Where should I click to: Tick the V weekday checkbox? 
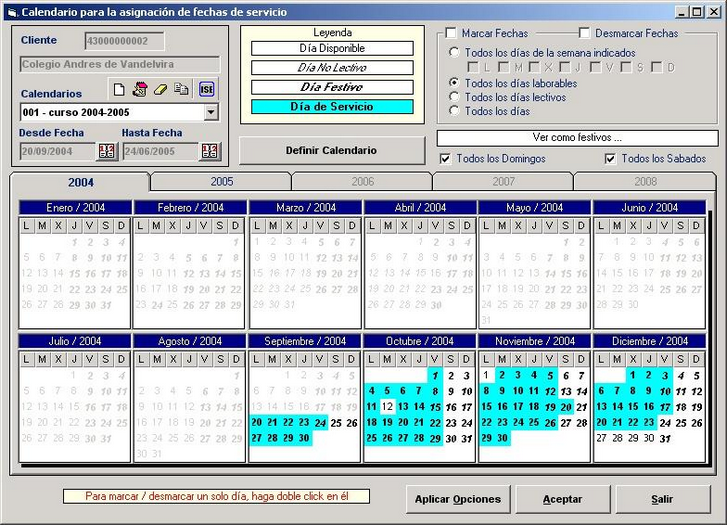pos(595,67)
